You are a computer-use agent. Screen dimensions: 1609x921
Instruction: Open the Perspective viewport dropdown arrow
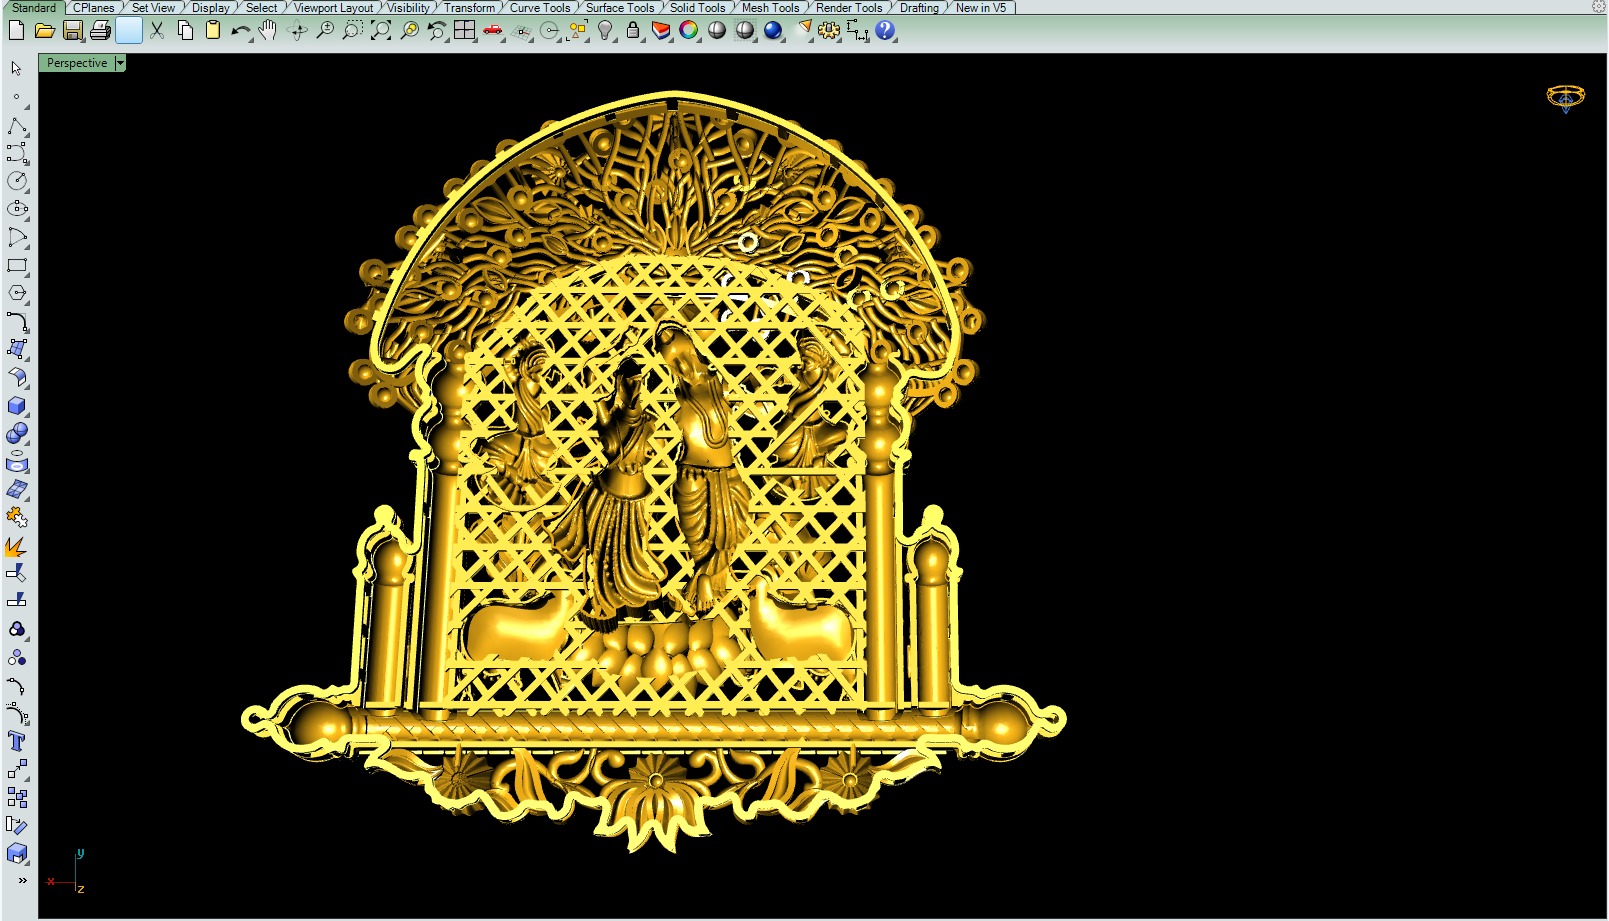pyautogui.click(x=120, y=63)
